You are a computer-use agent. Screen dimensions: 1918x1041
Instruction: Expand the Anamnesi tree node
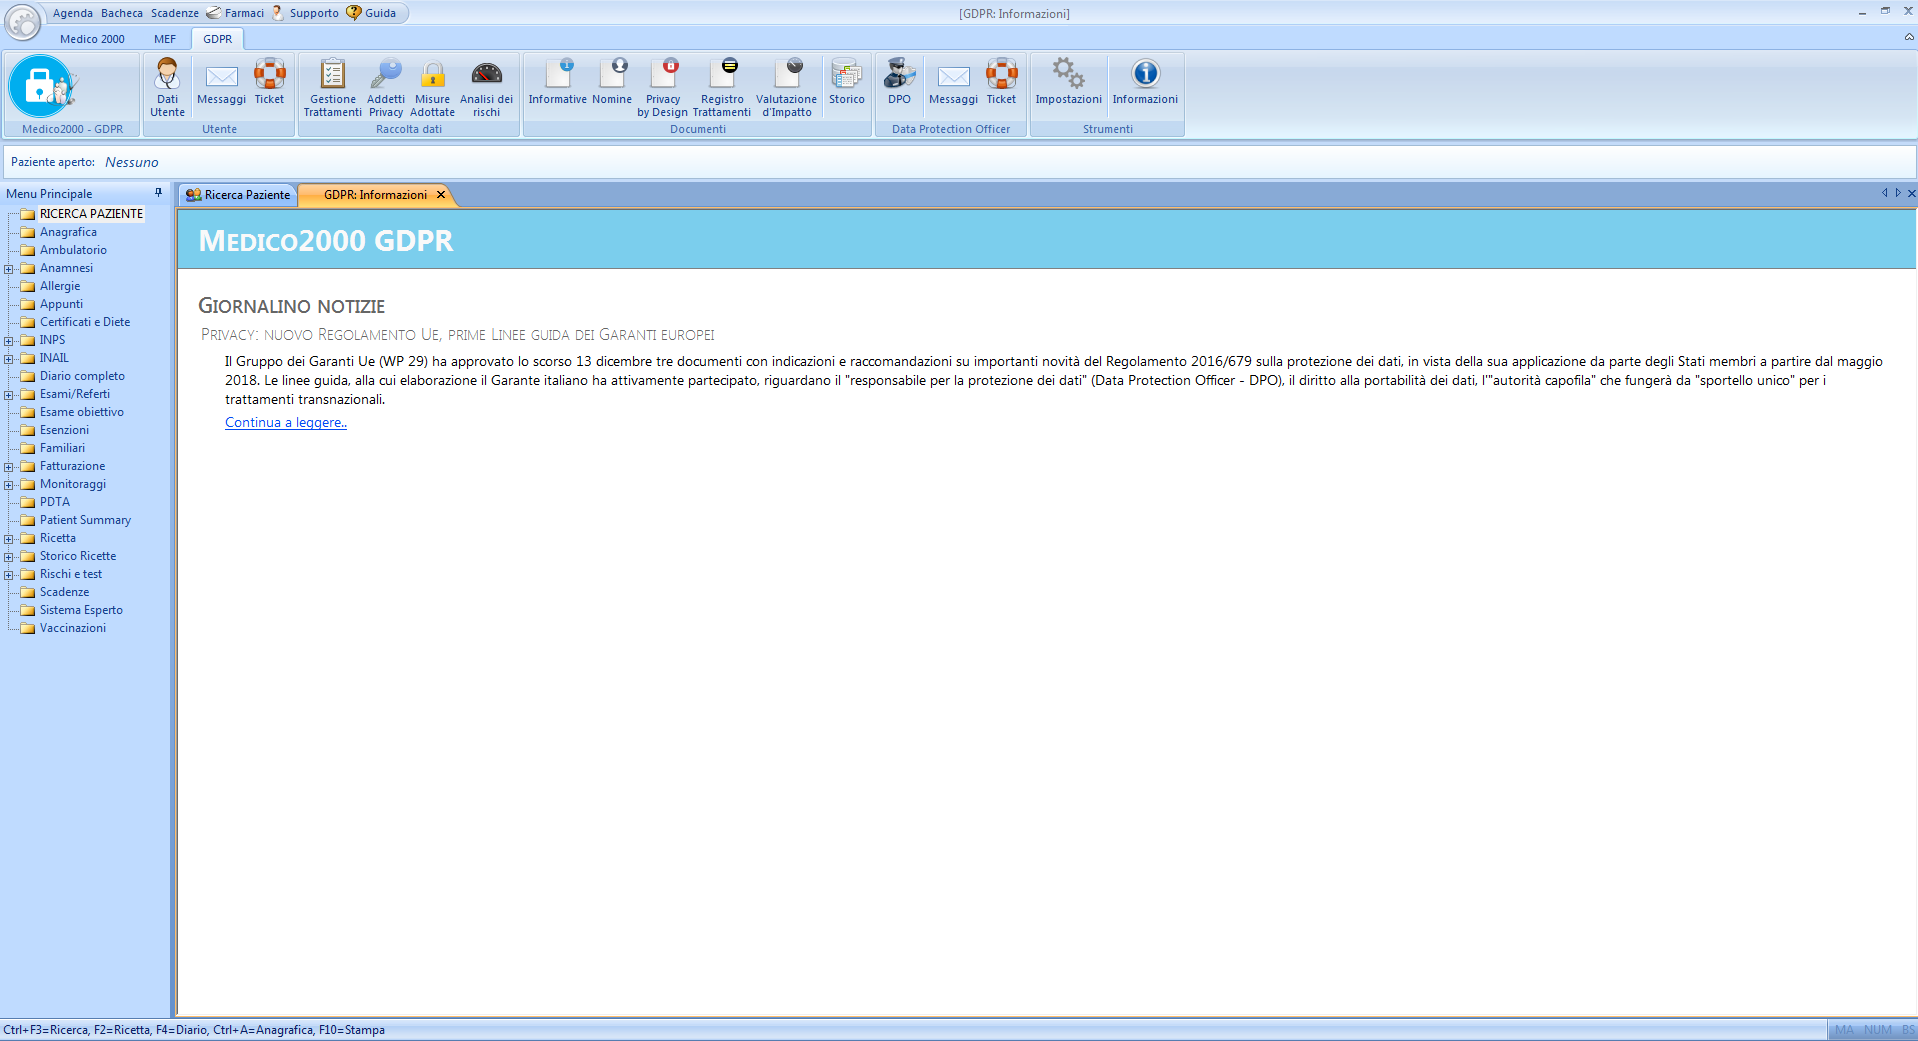coord(9,269)
